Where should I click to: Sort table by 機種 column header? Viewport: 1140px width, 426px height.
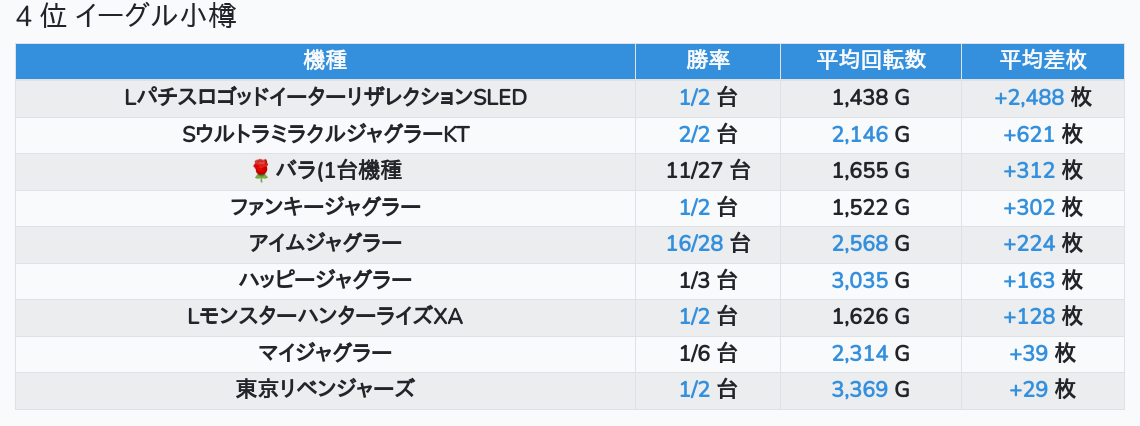pos(325,60)
